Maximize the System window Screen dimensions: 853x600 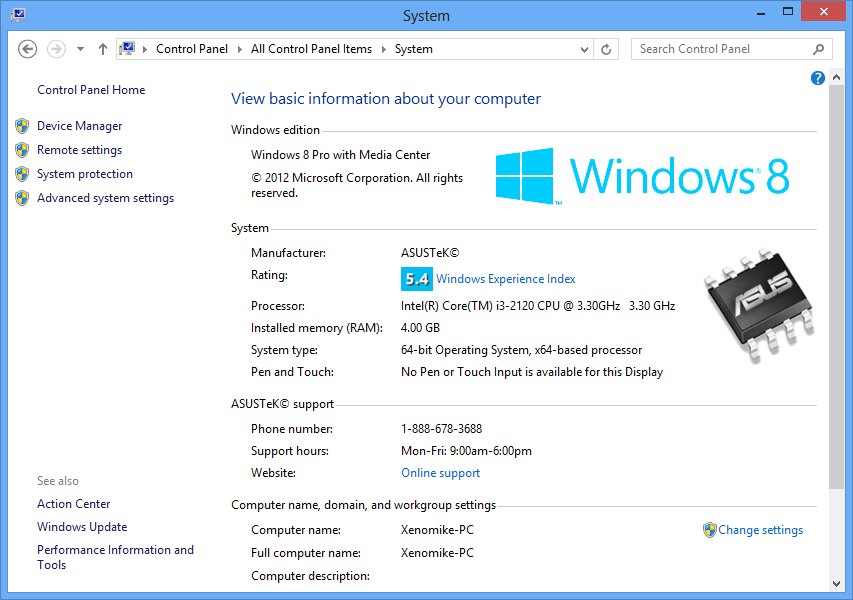[788, 11]
